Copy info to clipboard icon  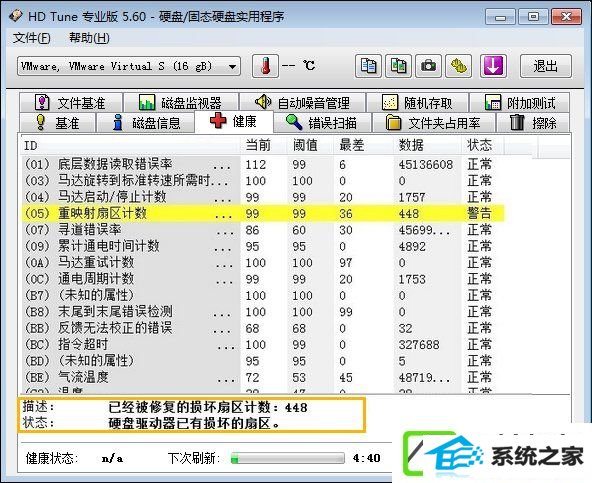pyautogui.click(x=368, y=66)
